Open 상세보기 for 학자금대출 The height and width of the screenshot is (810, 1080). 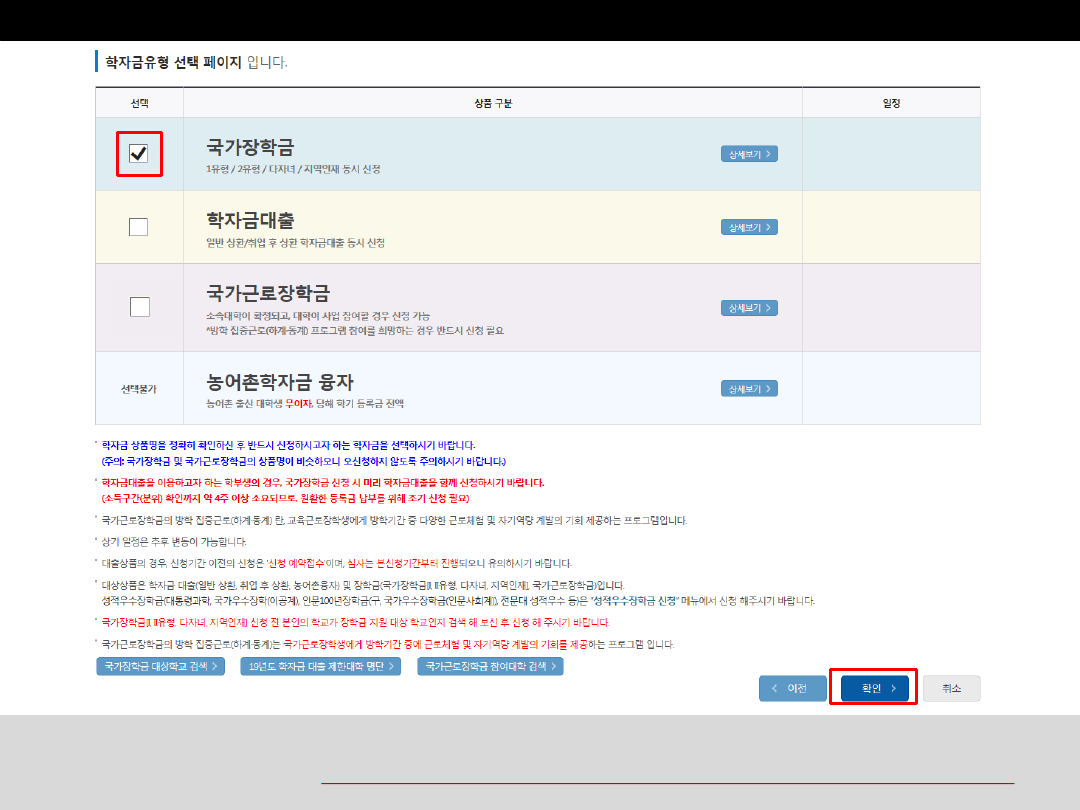click(749, 227)
